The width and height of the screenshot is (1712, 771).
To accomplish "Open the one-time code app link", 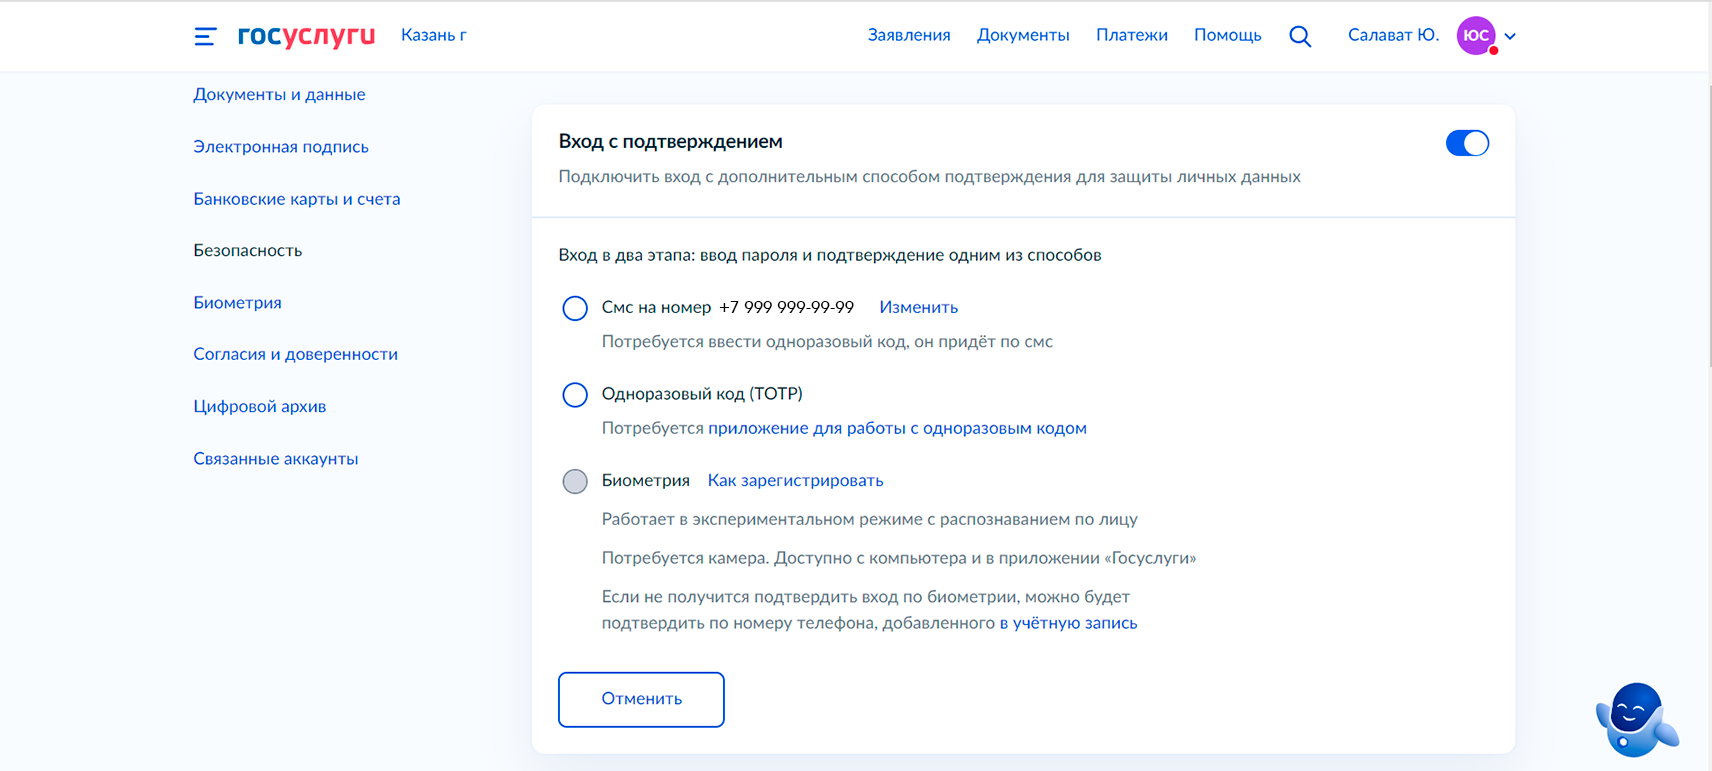I will click(x=897, y=428).
